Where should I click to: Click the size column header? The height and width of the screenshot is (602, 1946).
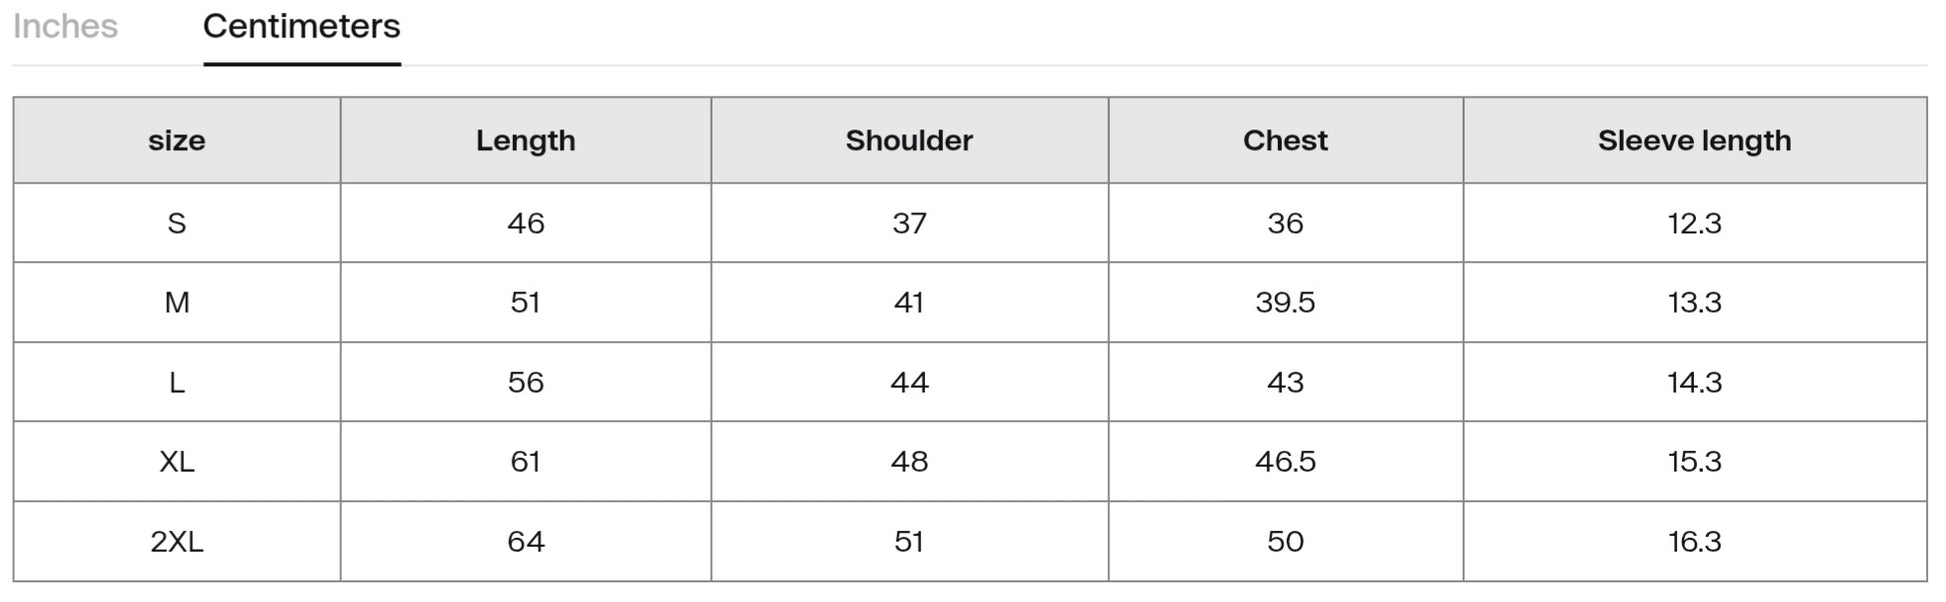click(176, 140)
